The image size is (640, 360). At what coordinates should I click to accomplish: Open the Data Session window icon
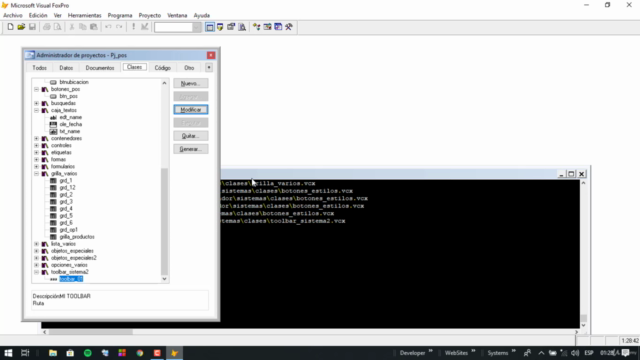220,27
